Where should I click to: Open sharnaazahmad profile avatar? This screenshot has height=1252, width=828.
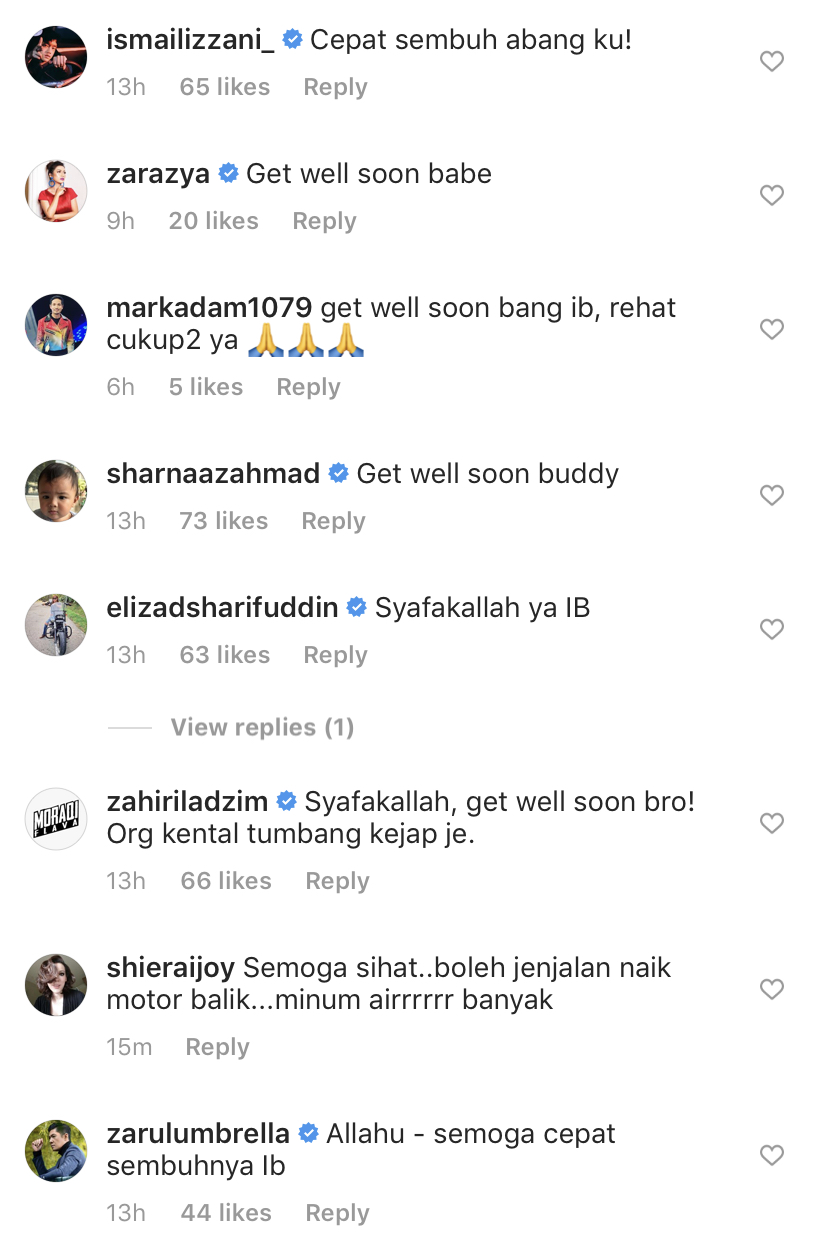point(56,491)
